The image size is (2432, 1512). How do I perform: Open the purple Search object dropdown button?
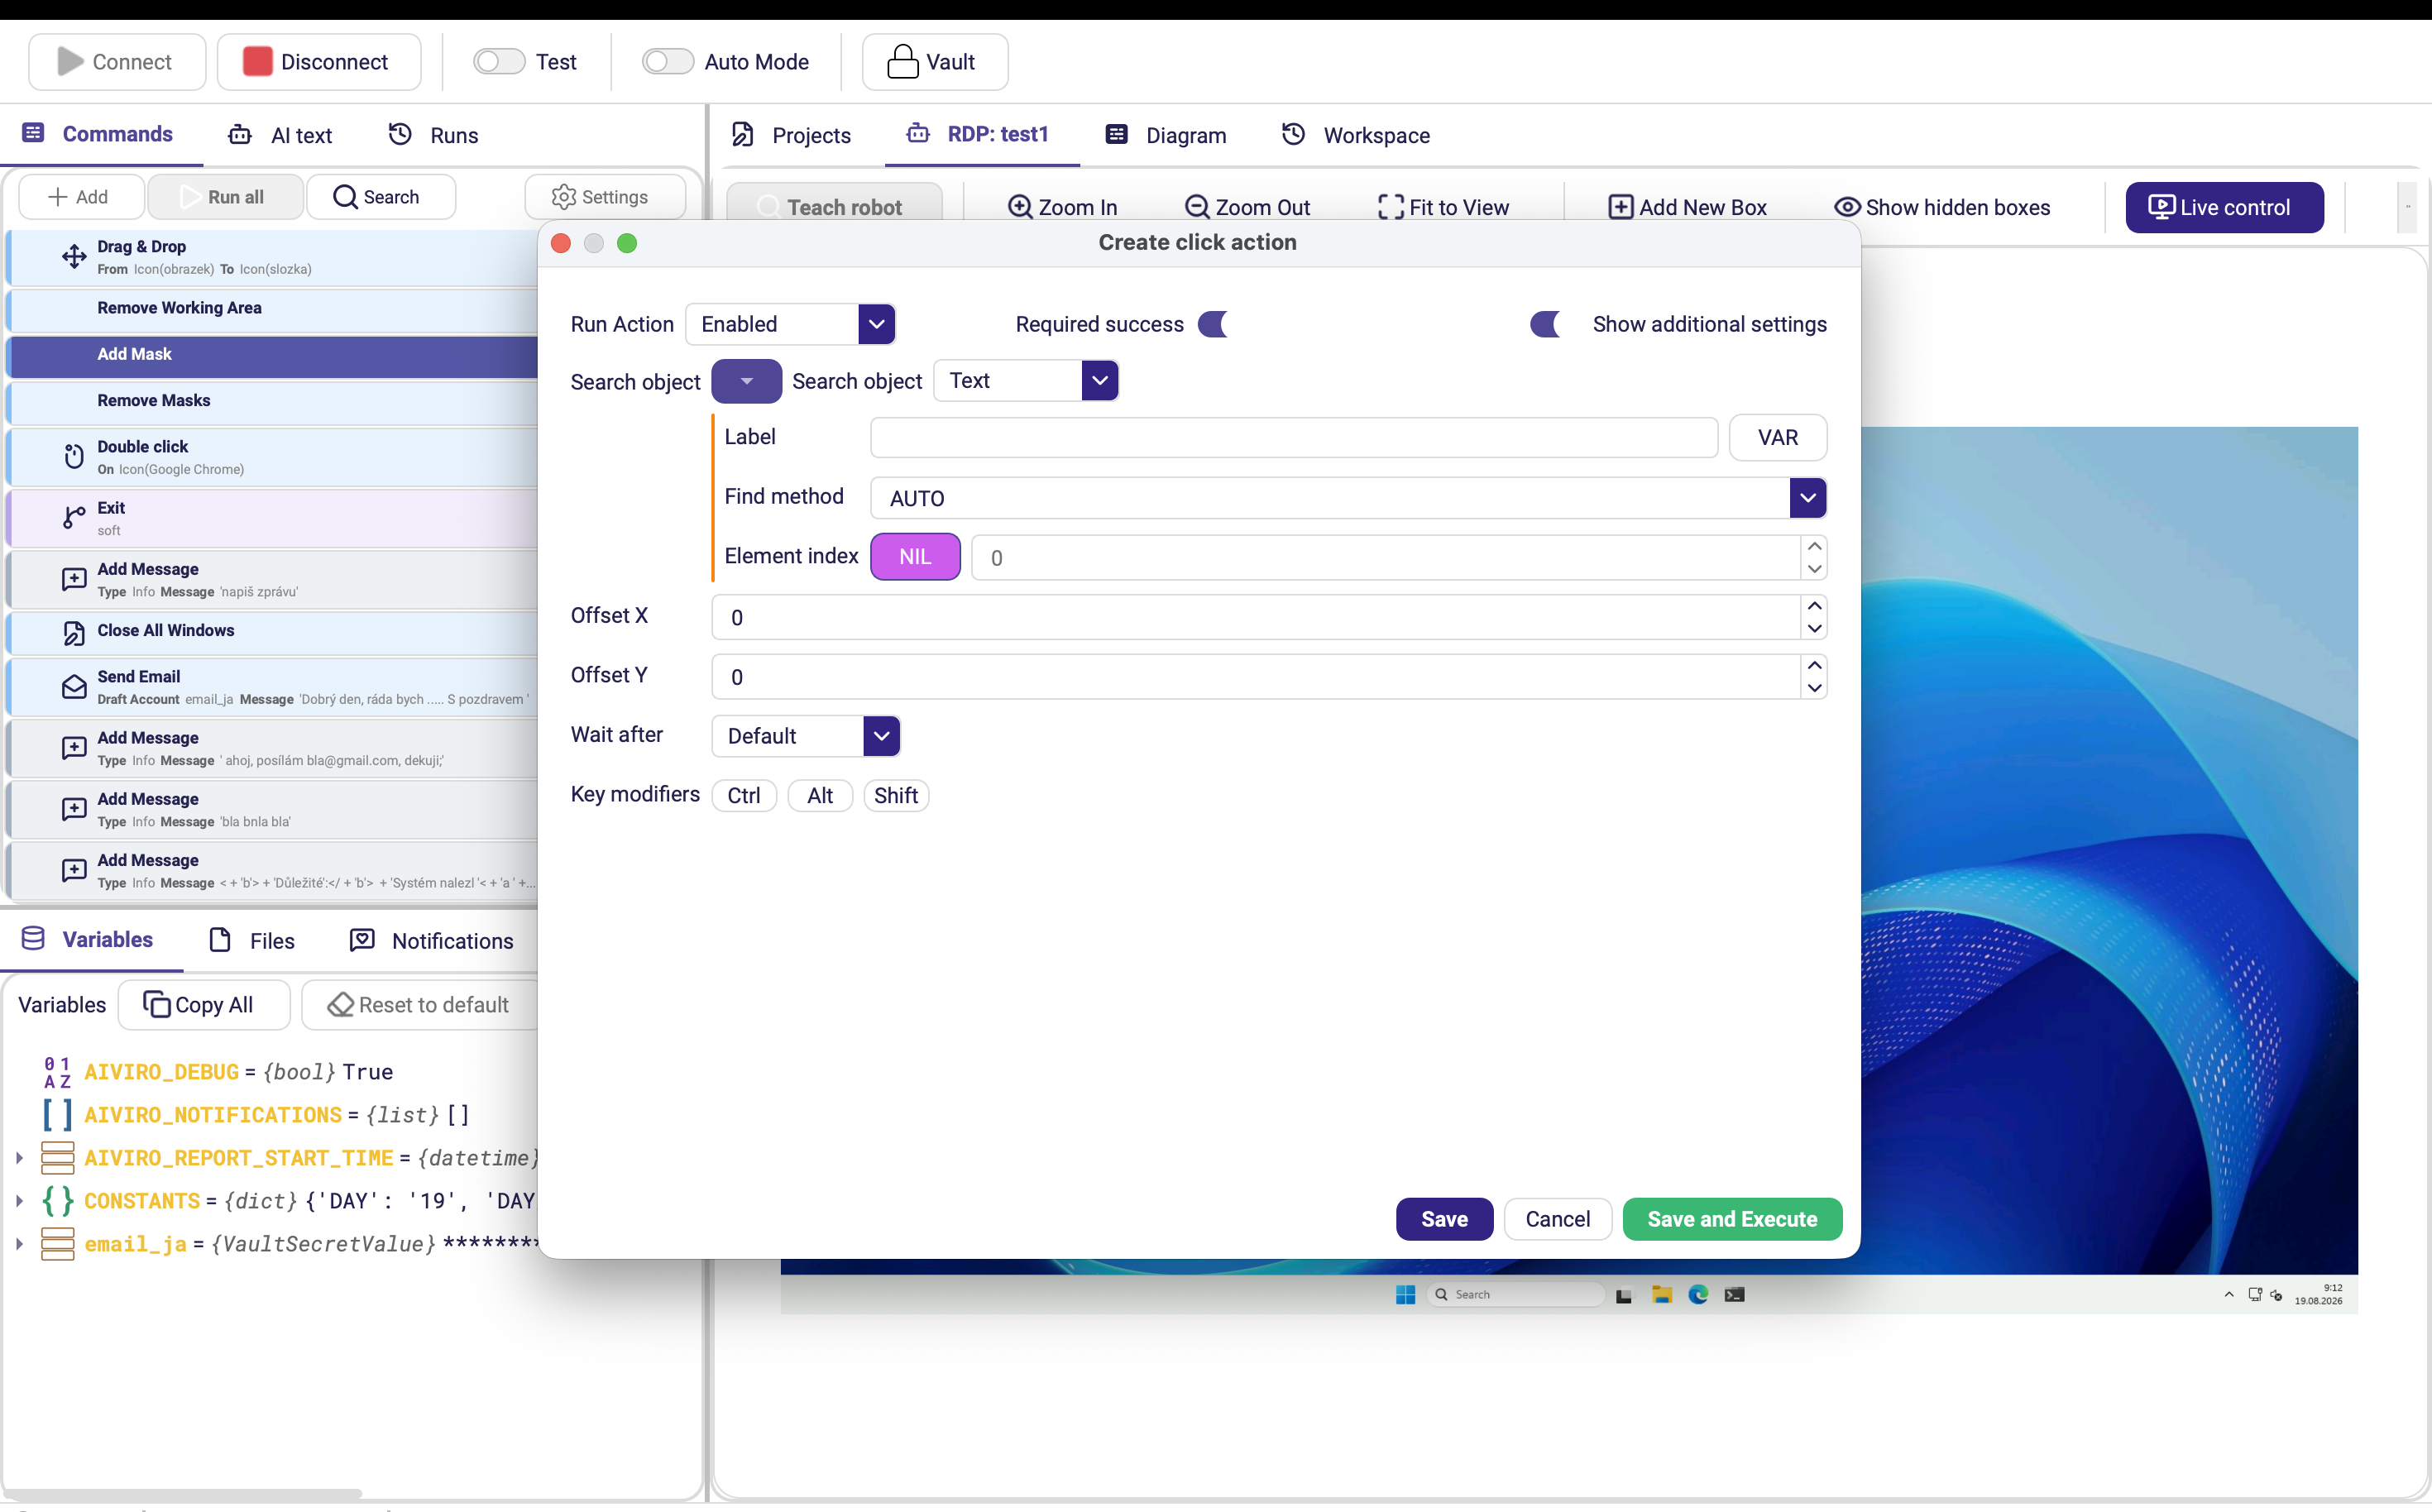coord(746,381)
